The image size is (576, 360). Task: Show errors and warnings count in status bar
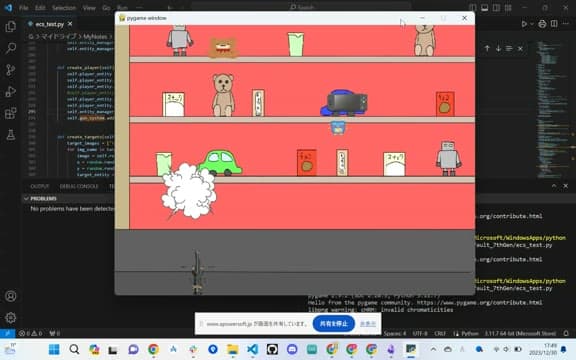pos(30,334)
